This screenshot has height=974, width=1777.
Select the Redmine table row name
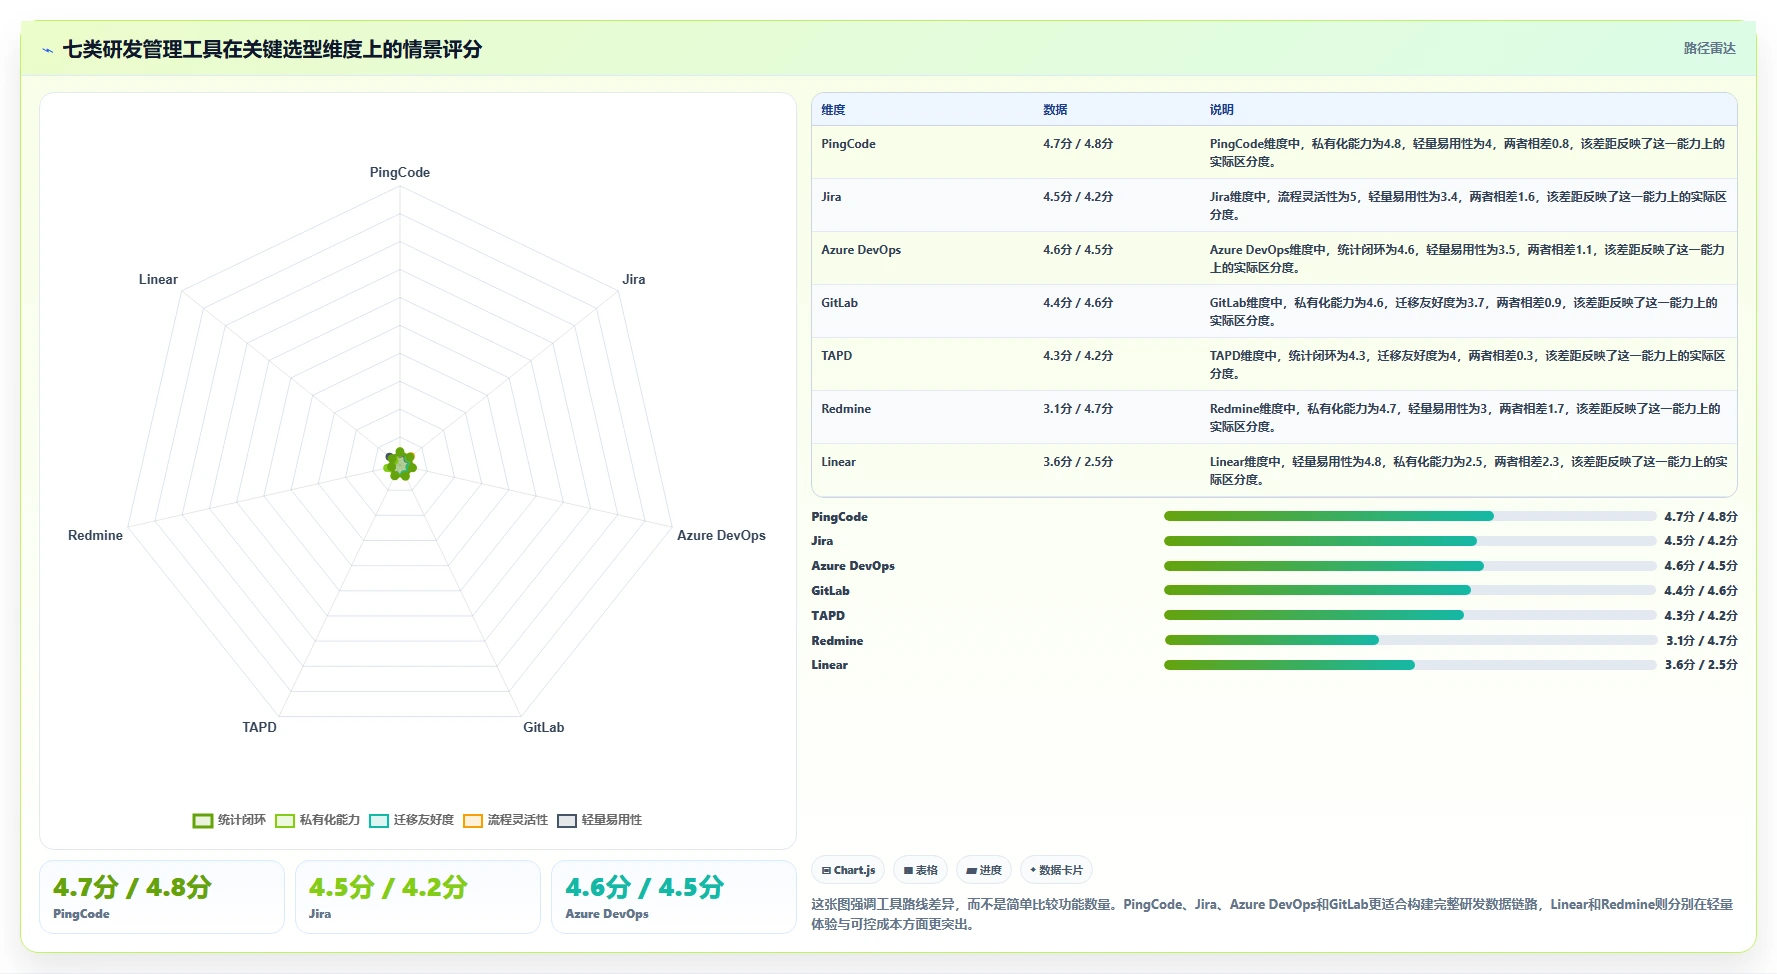[x=846, y=409]
